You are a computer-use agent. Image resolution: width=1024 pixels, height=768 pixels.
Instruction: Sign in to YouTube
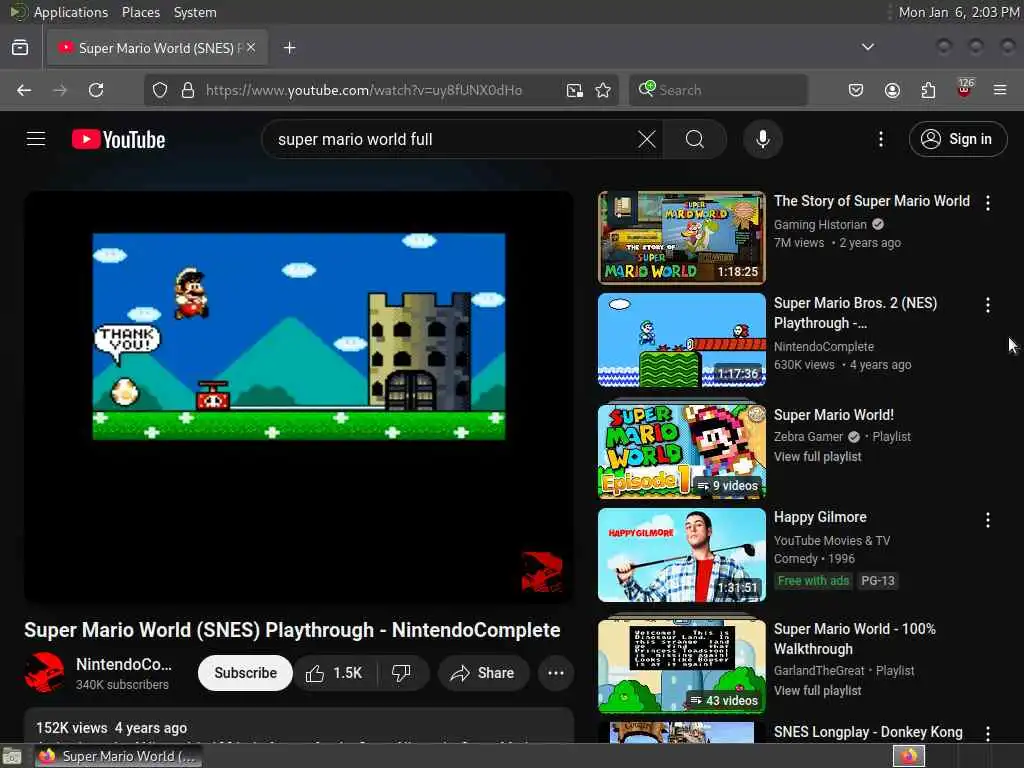[x=958, y=139]
